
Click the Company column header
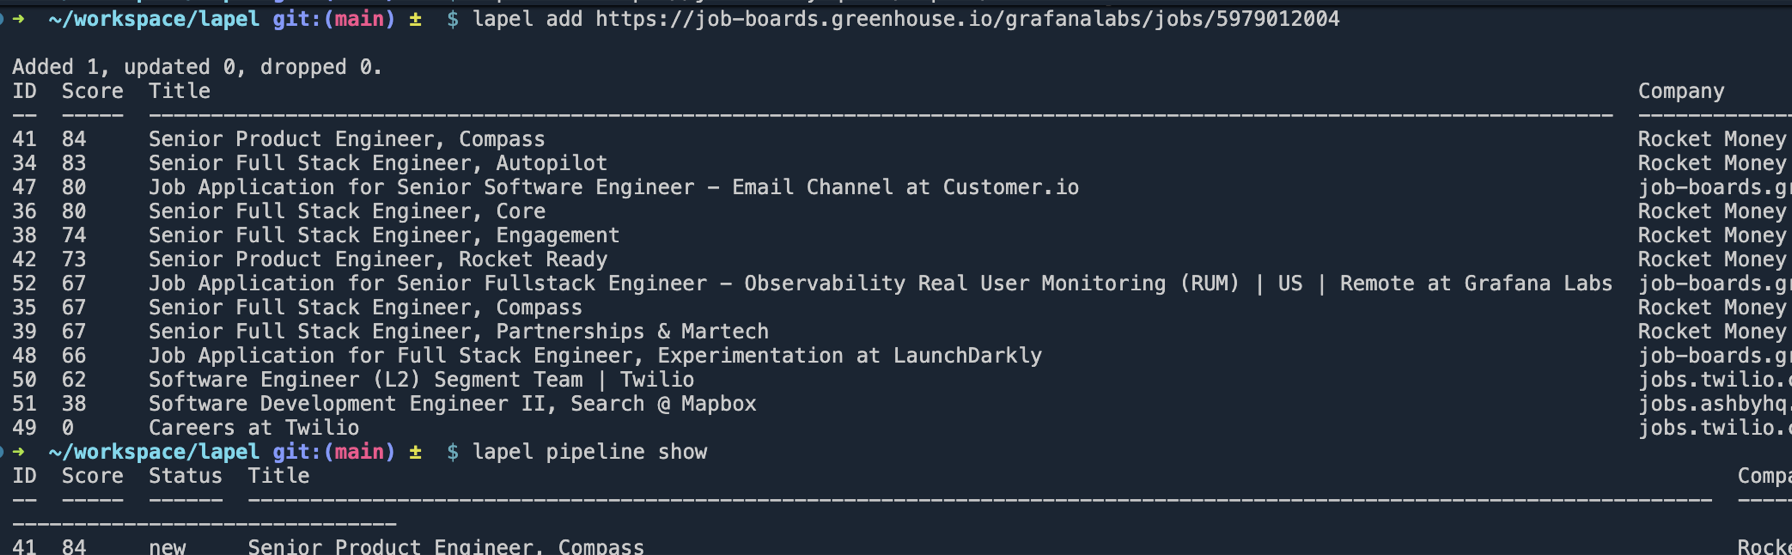tap(1681, 91)
